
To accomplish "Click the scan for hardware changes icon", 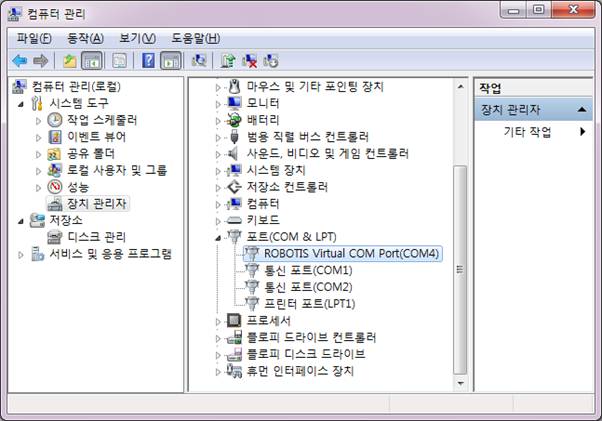I will coord(199,60).
